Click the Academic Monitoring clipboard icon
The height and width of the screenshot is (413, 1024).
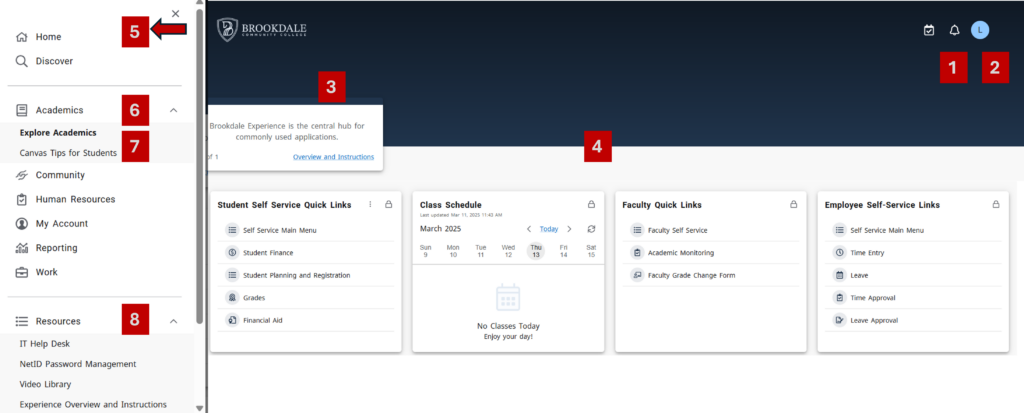pyautogui.click(x=637, y=252)
